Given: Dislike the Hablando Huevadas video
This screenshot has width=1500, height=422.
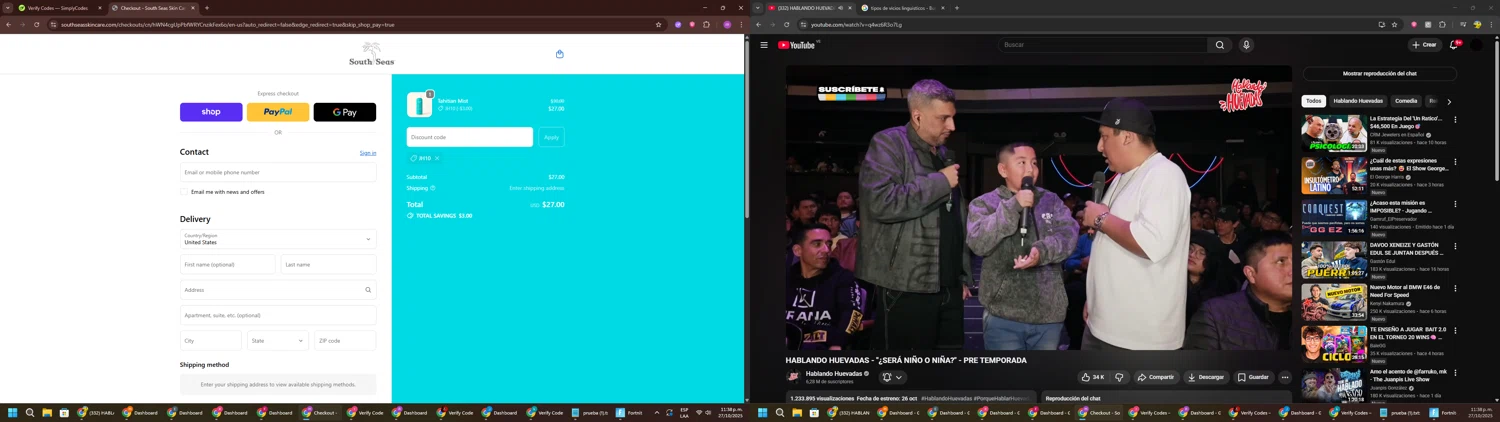Looking at the screenshot, I should point(1119,377).
